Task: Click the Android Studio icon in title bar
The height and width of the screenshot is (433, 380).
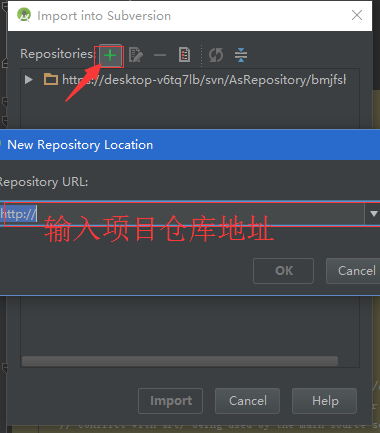Action: (24, 15)
